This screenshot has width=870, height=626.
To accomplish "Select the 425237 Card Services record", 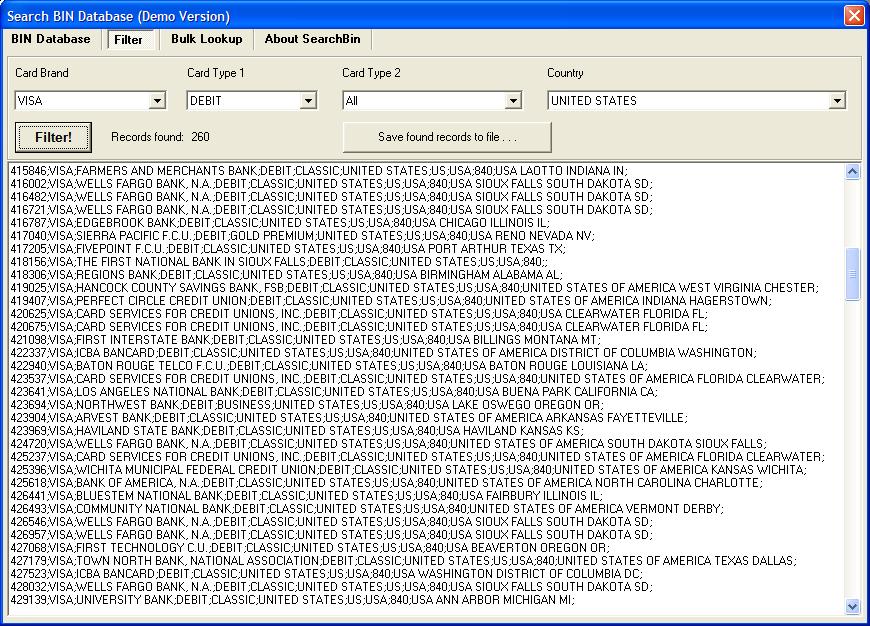I will coord(418,457).
